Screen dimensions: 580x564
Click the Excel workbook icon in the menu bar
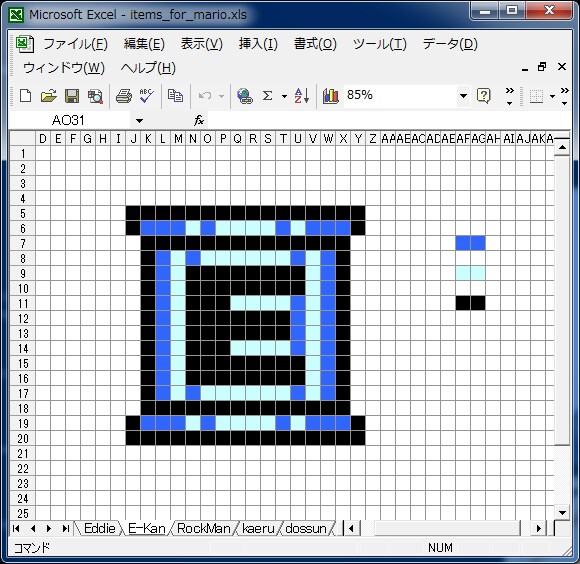pos(25,44)
